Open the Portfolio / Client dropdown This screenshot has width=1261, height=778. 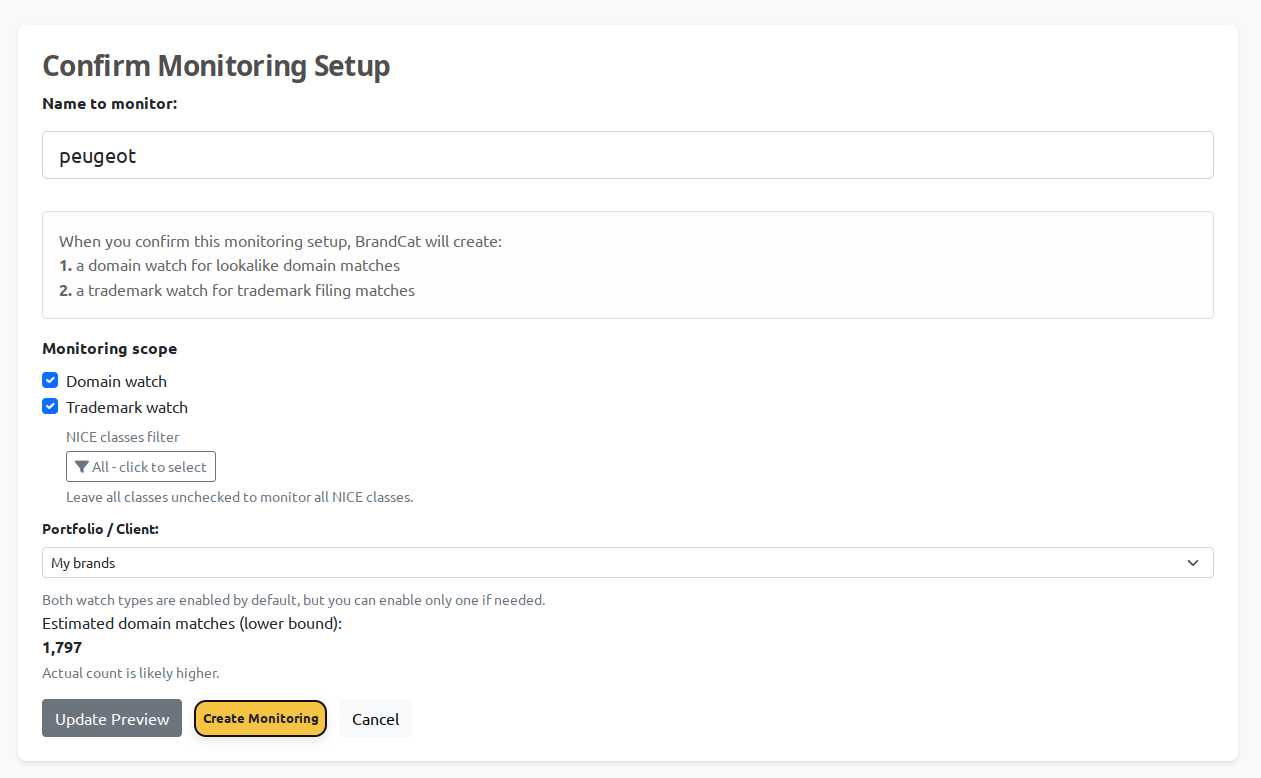tap(628, 562)
